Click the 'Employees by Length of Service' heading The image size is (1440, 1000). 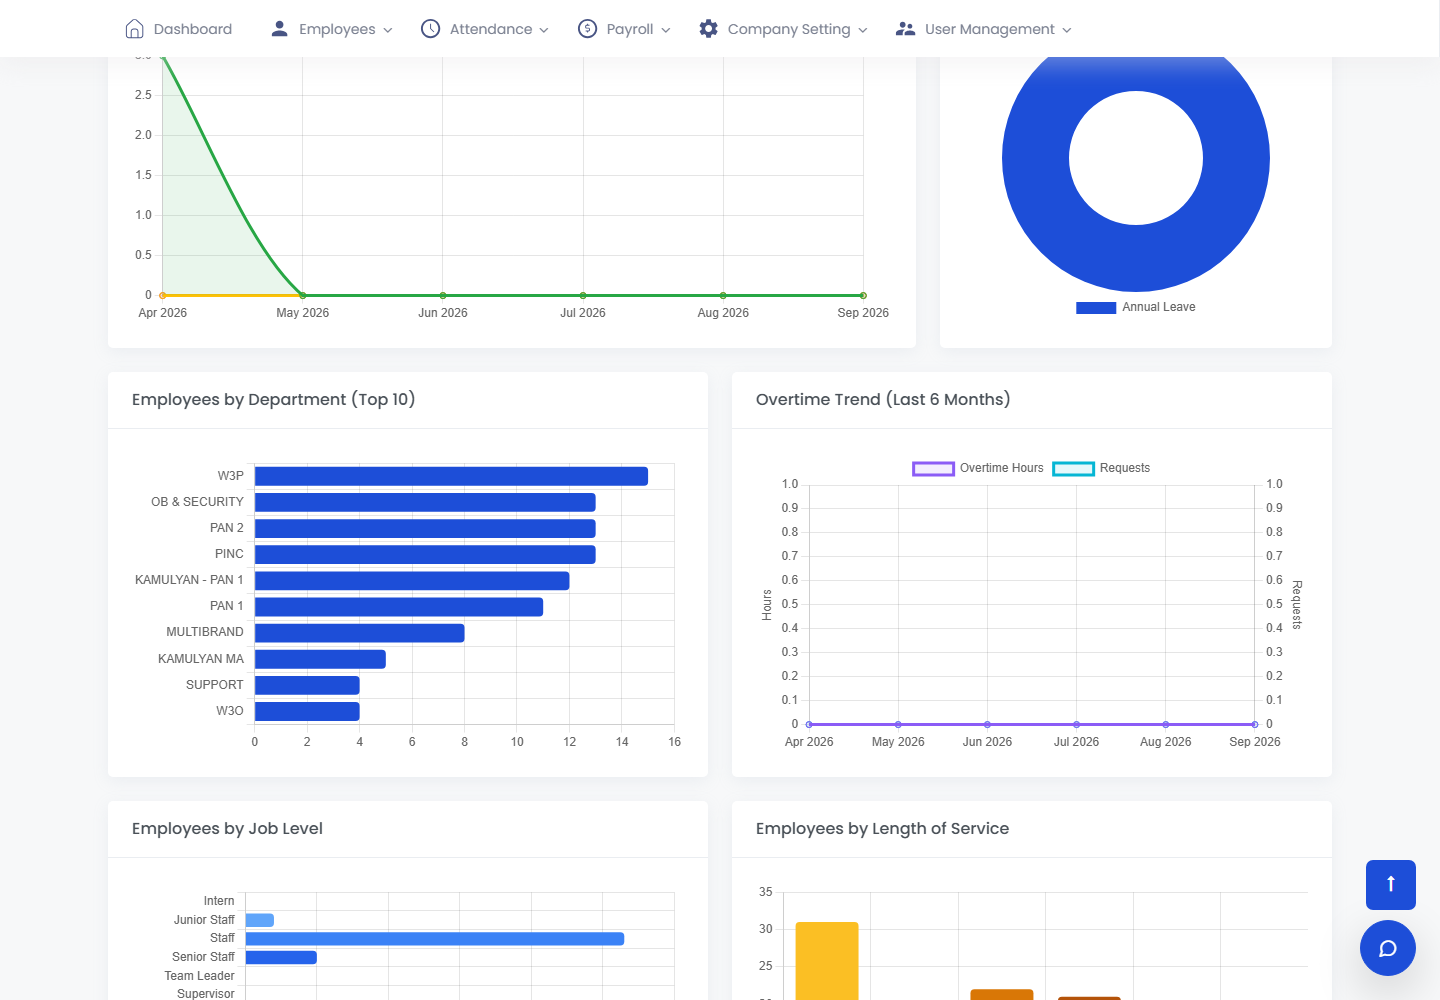click(882, 829)
